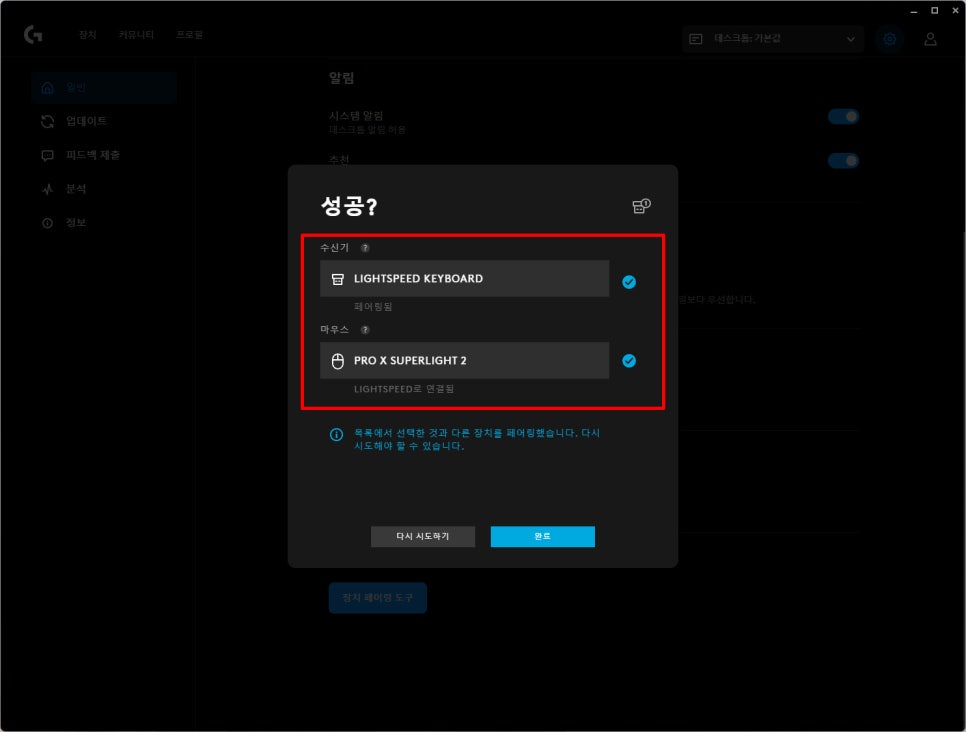Click the help icon next to 수신기
This screenshot has height=732, width=966.
pos(365,248)
